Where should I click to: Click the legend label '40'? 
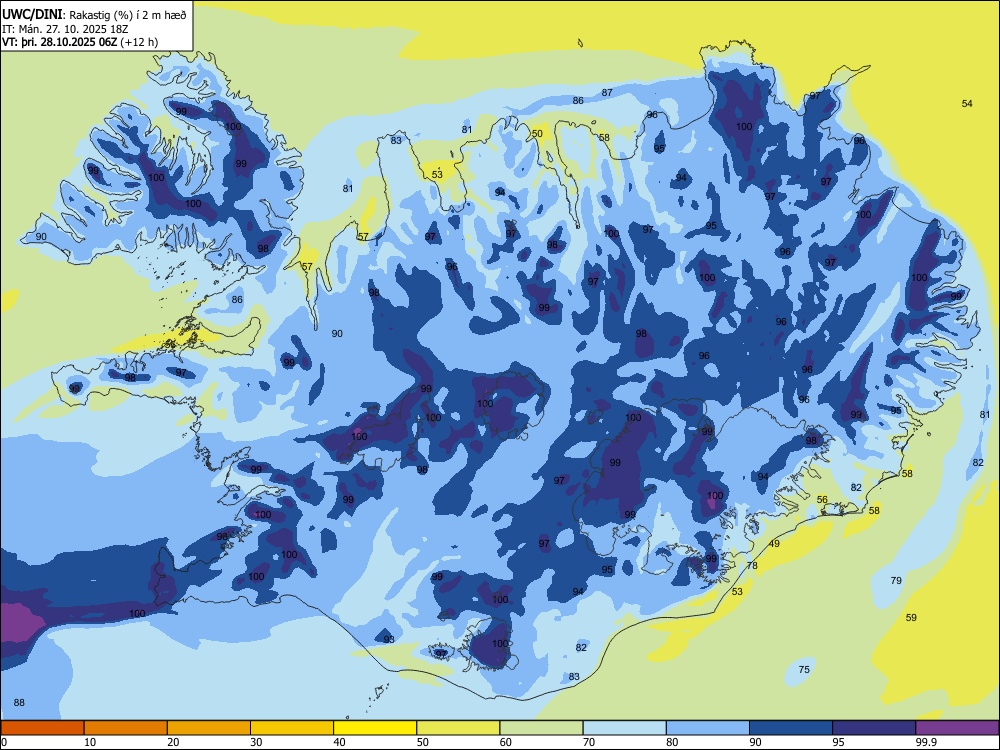pos(340,742)
